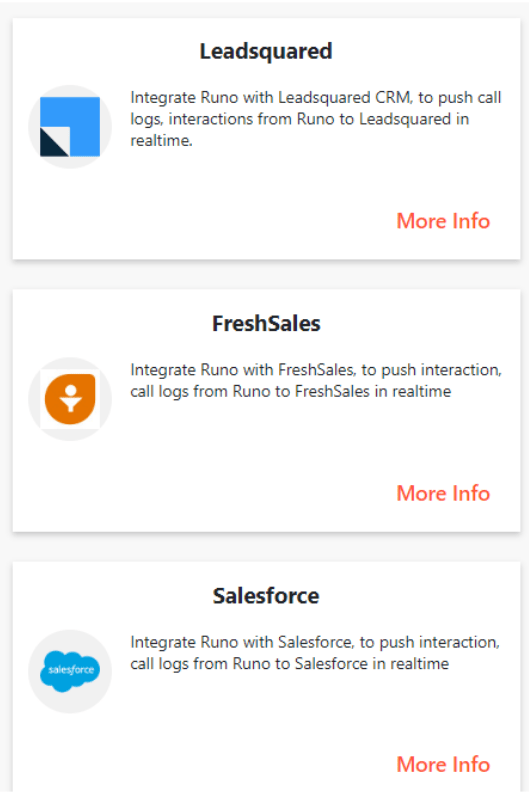Select the Leadsquared card heading
529x802 pixels.
click(x=266, y=51)
